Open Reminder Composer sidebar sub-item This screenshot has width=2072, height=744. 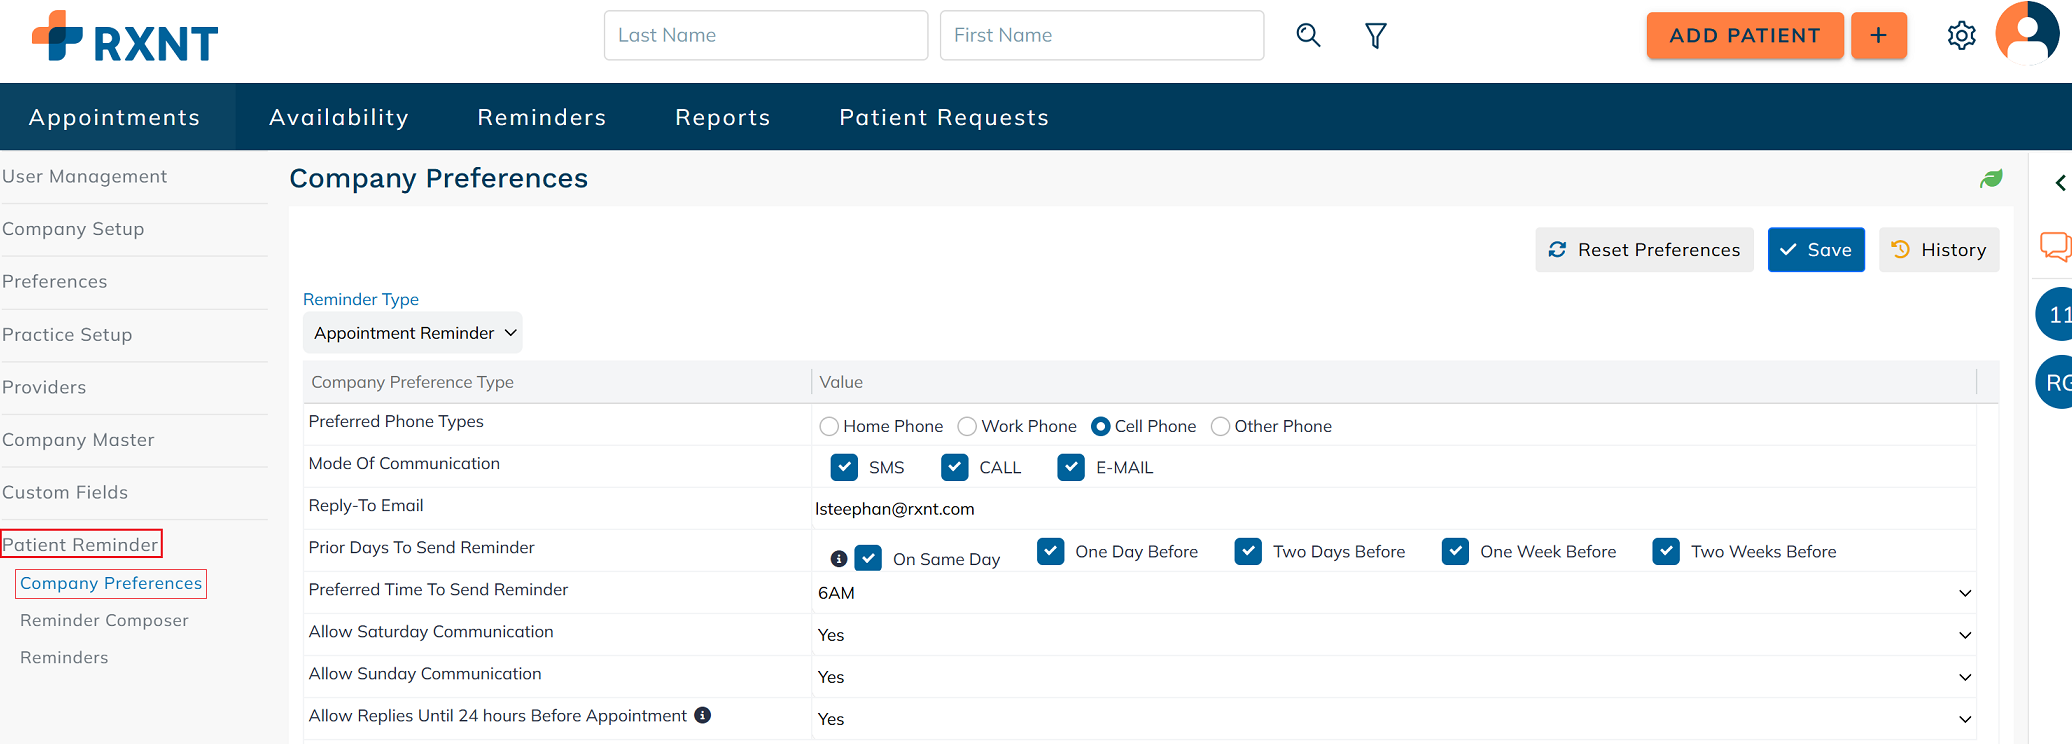click(104, 620)
